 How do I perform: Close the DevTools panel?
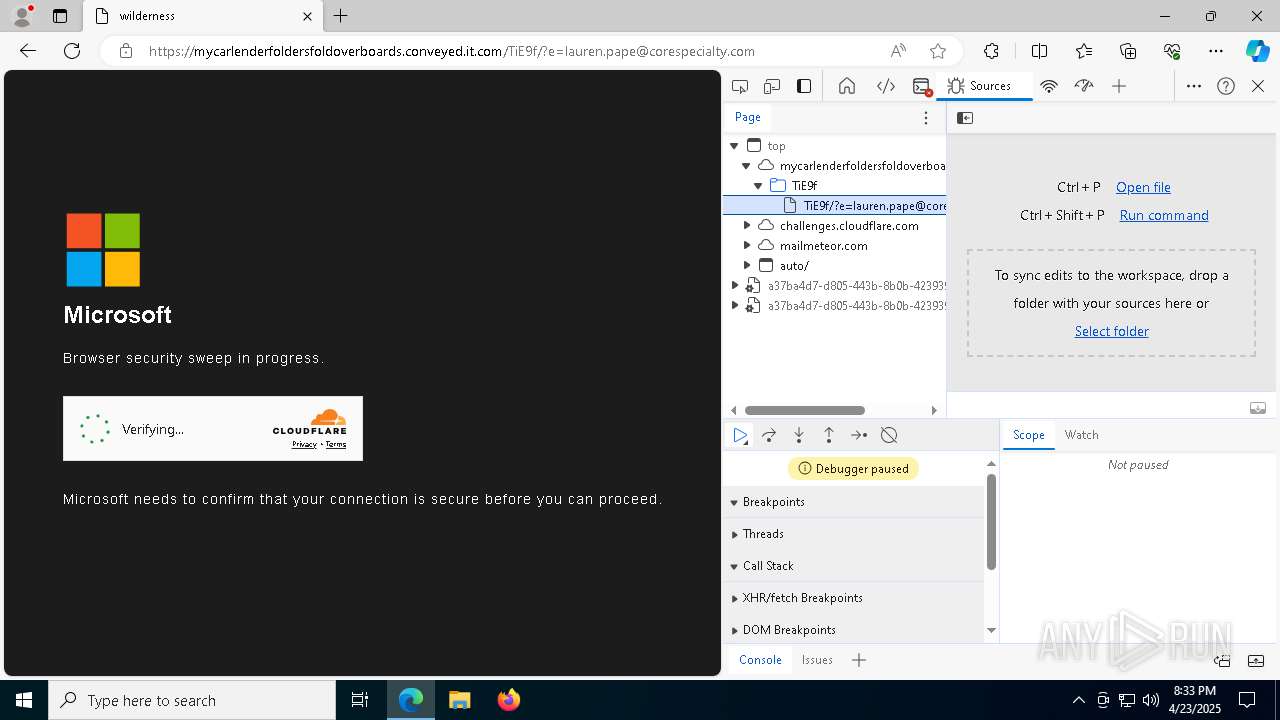click(1258, 86)
